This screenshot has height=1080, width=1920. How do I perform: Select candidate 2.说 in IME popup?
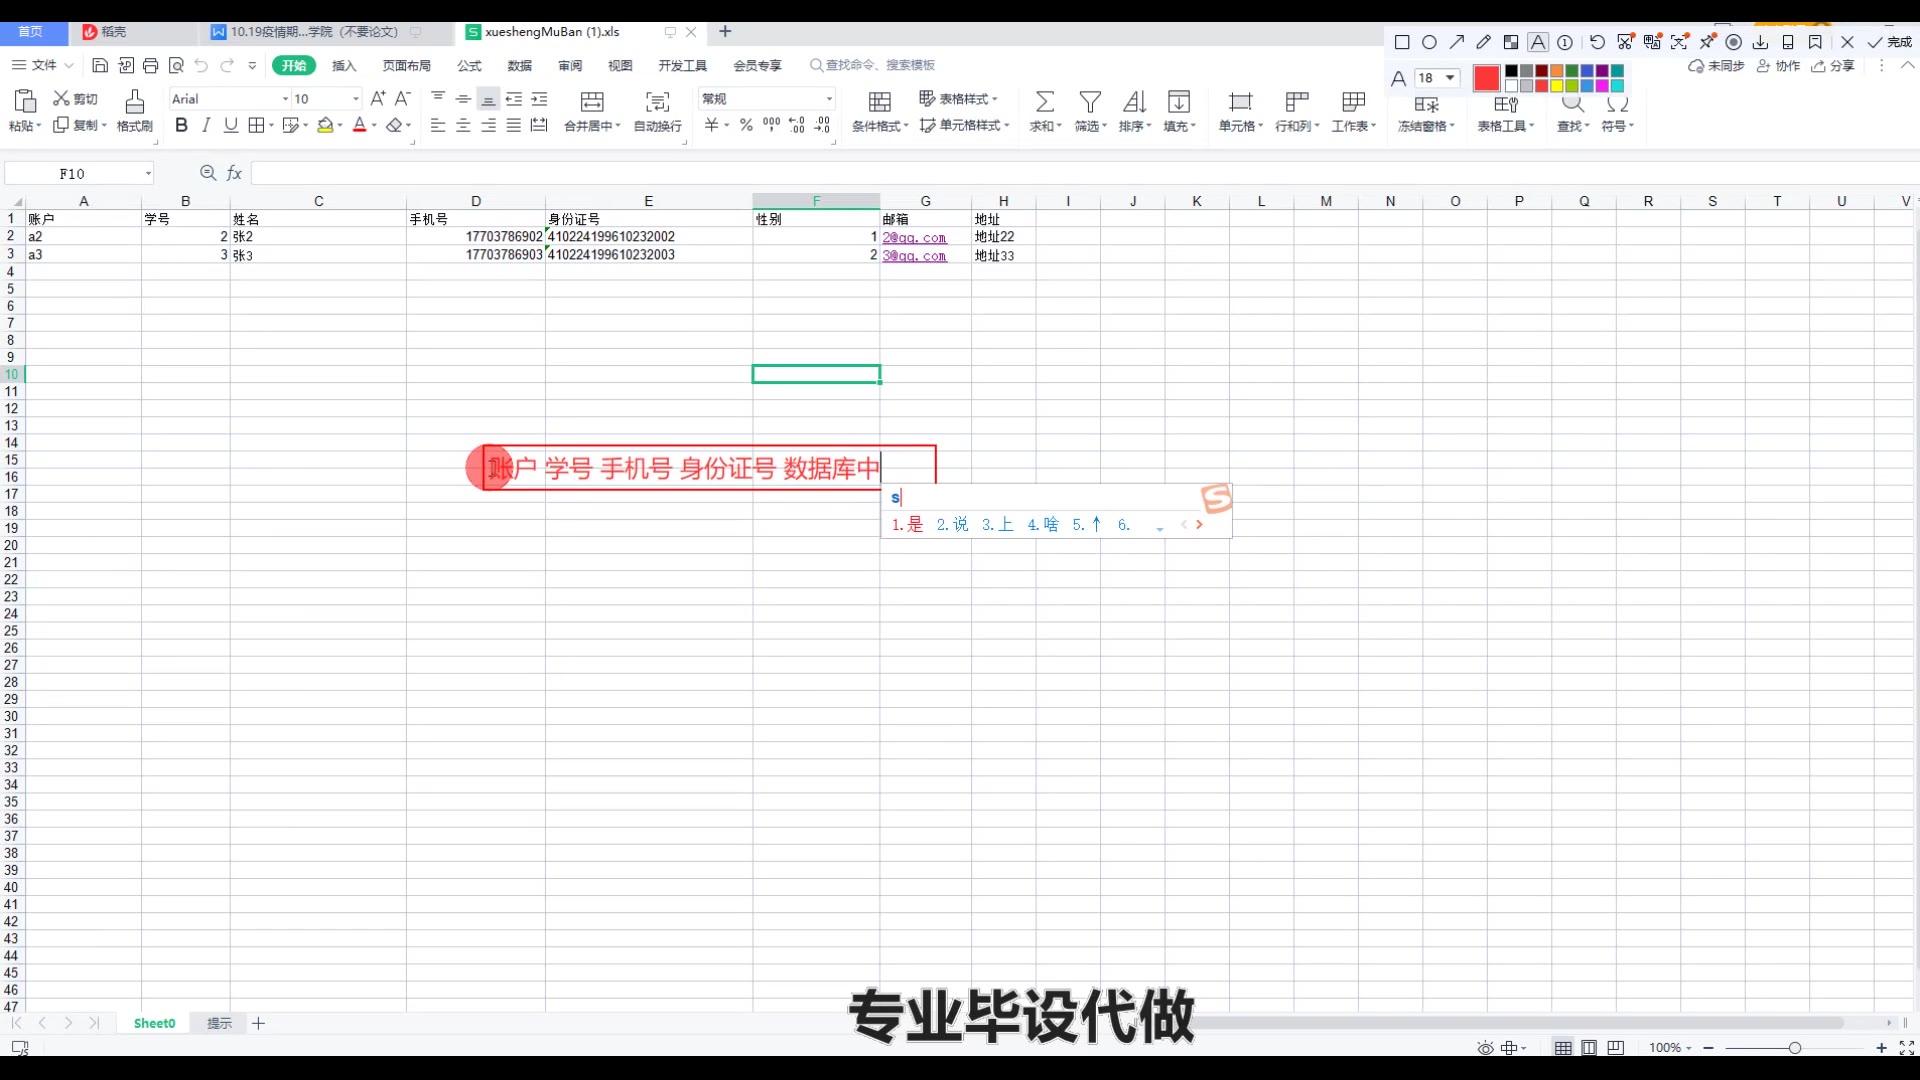952,524
